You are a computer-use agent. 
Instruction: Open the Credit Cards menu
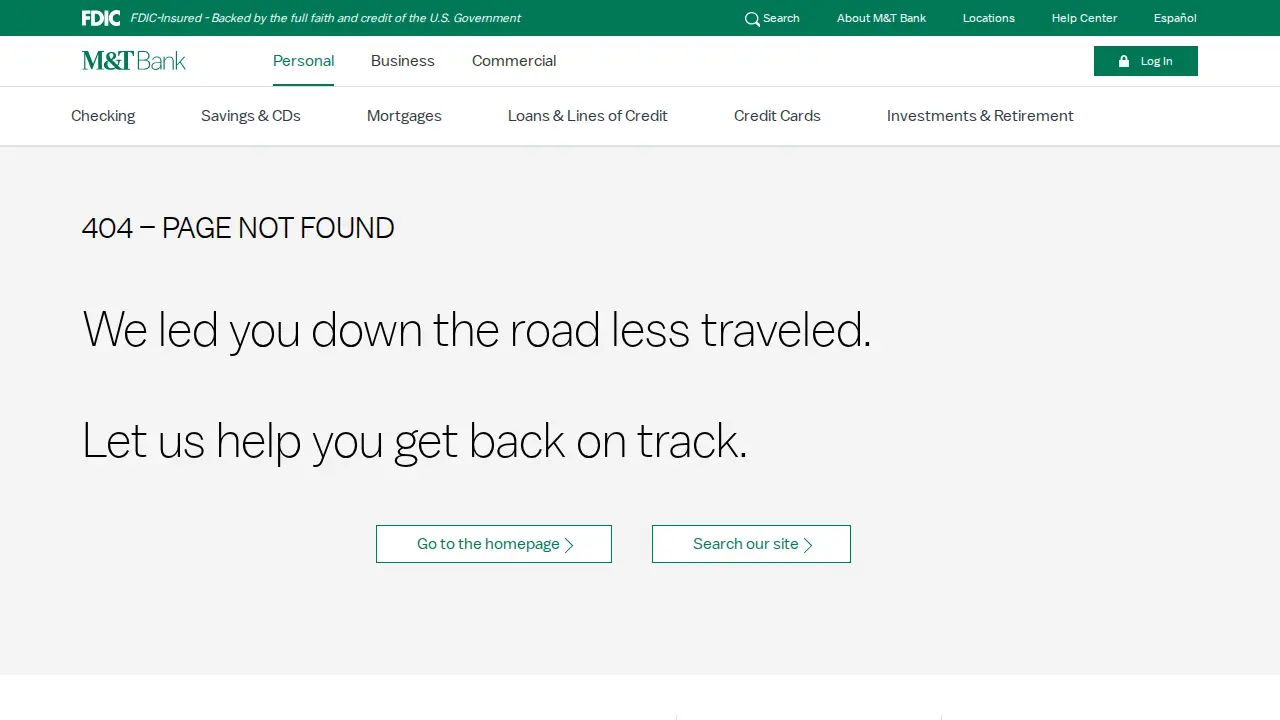(777, 116)
